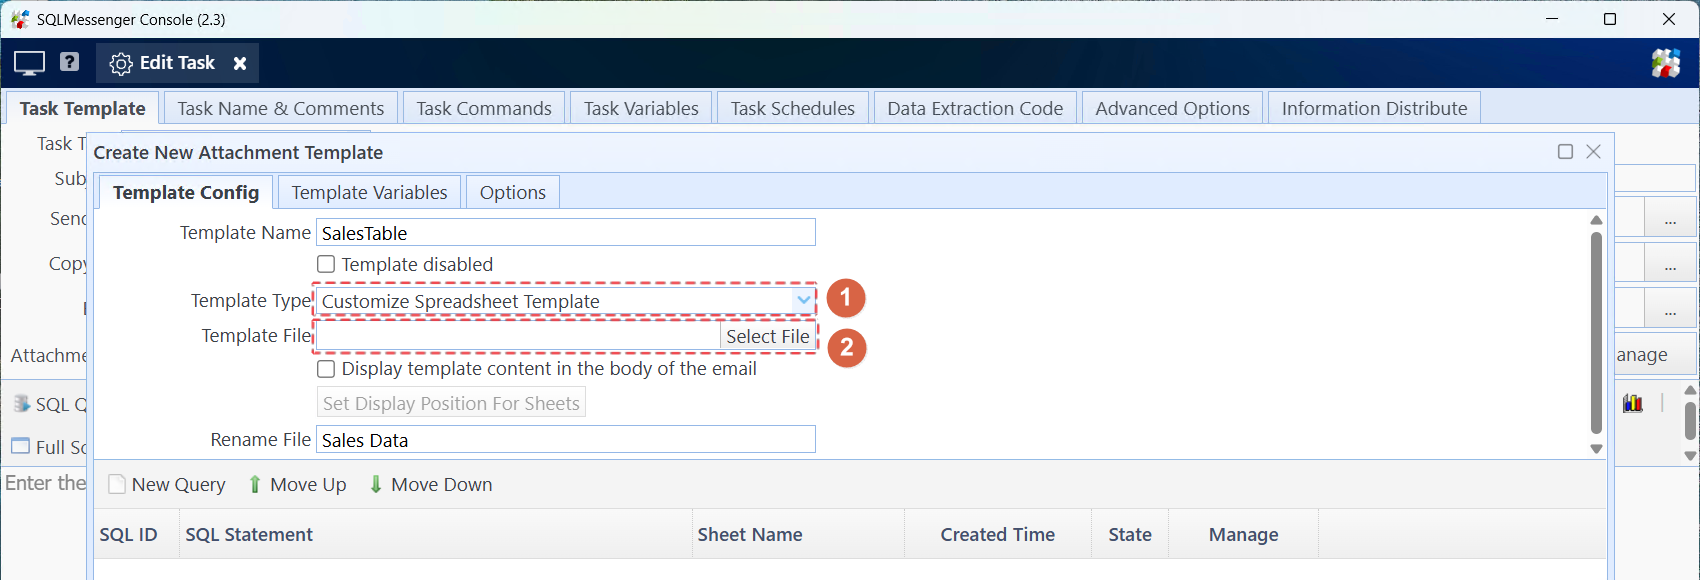The width and height of the screenshot is (1700, 580).
Task: Click Move Down button
Action: [x=430, y=484]
